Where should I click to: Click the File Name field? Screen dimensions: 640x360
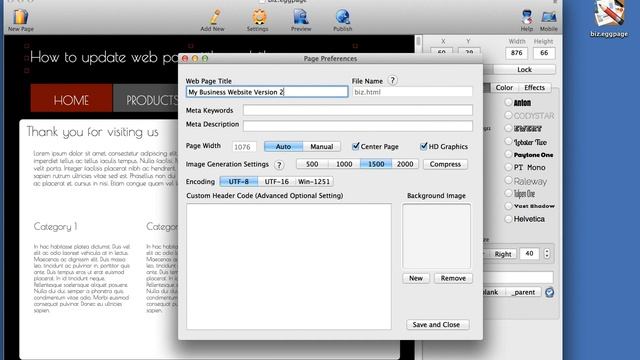tap(412, 92)
